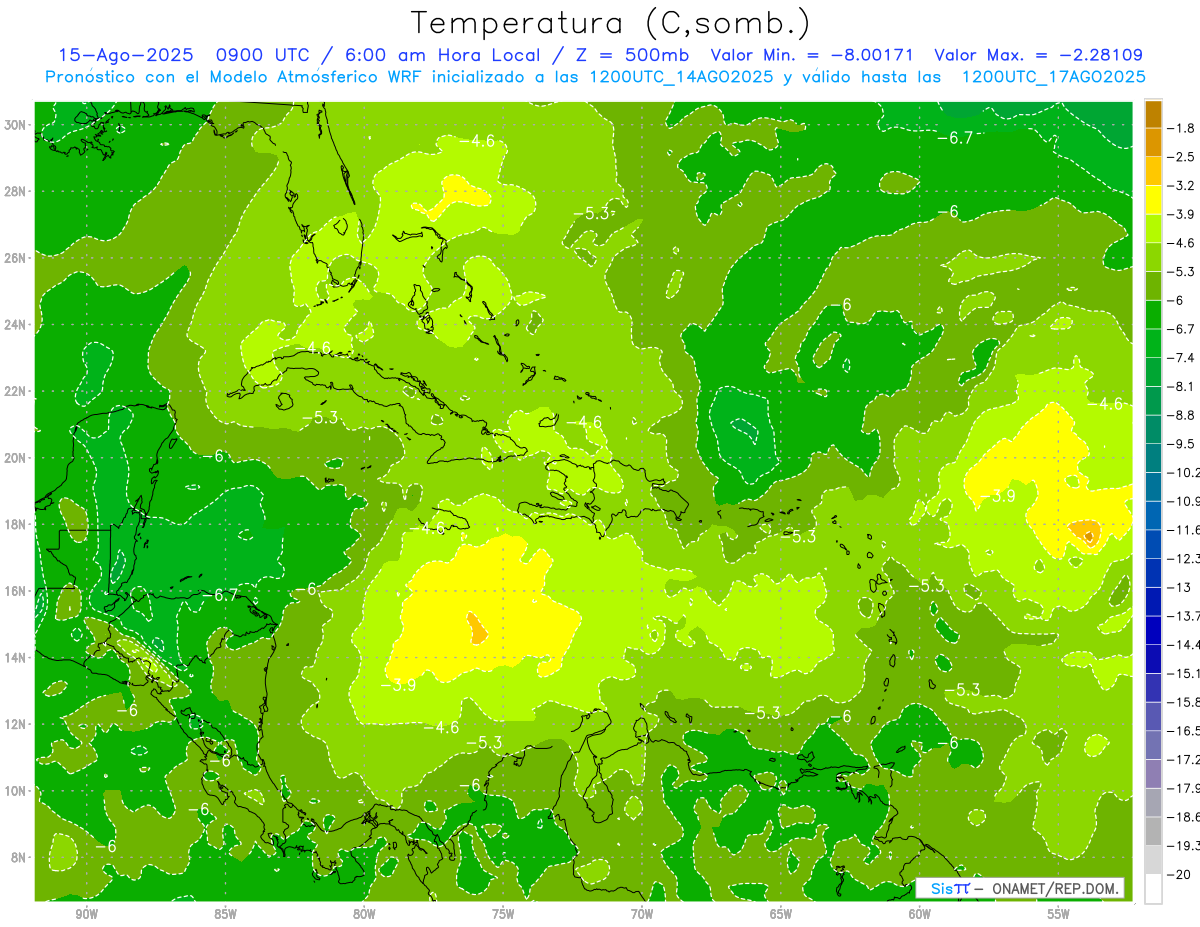Viewport: 1200px width, 927px height.
Task: Click the '60W' longitude axis label
Action: (920, 914)
